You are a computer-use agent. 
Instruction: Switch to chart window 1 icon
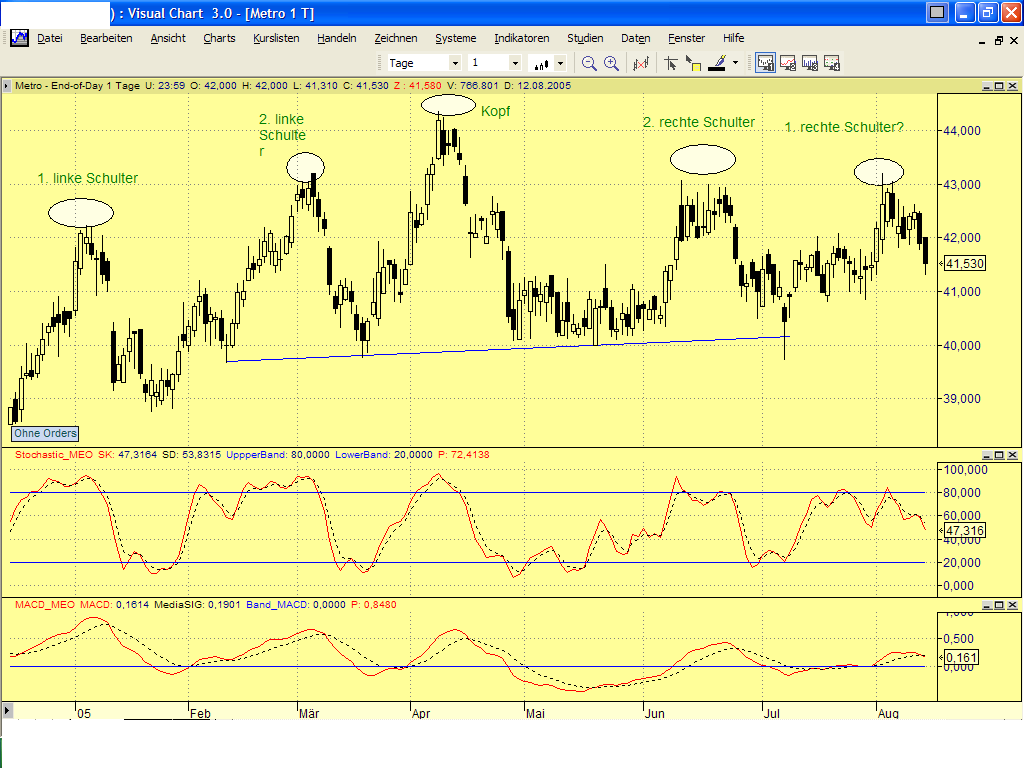click(765, 62)
